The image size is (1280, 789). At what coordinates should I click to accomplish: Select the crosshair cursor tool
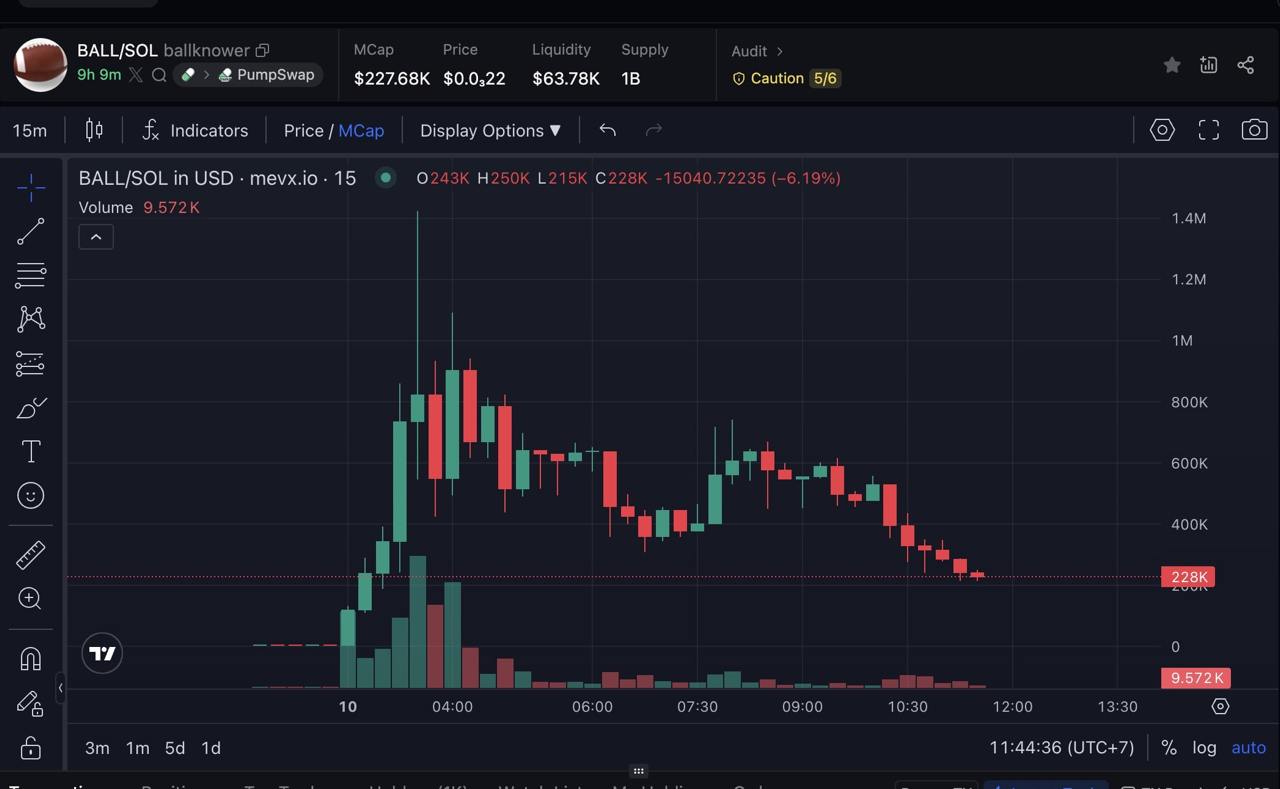tap(31, 187)
